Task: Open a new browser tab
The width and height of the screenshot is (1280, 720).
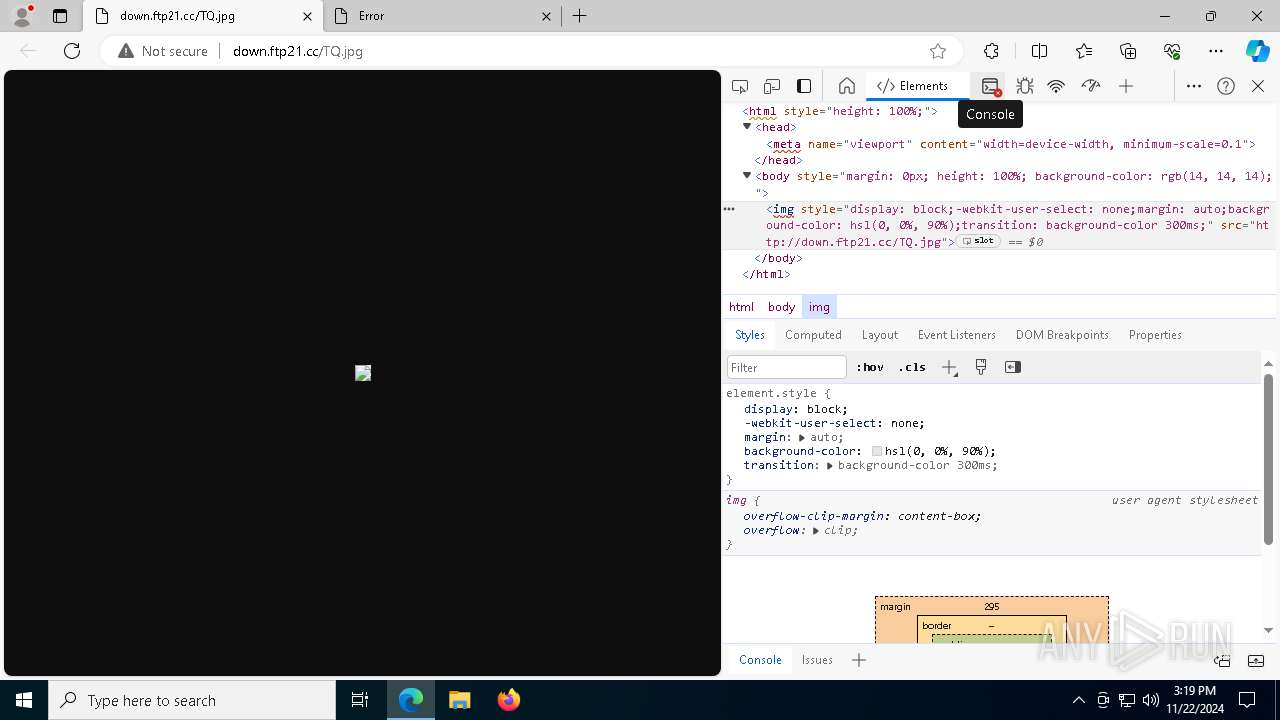Action: (580, 16)
